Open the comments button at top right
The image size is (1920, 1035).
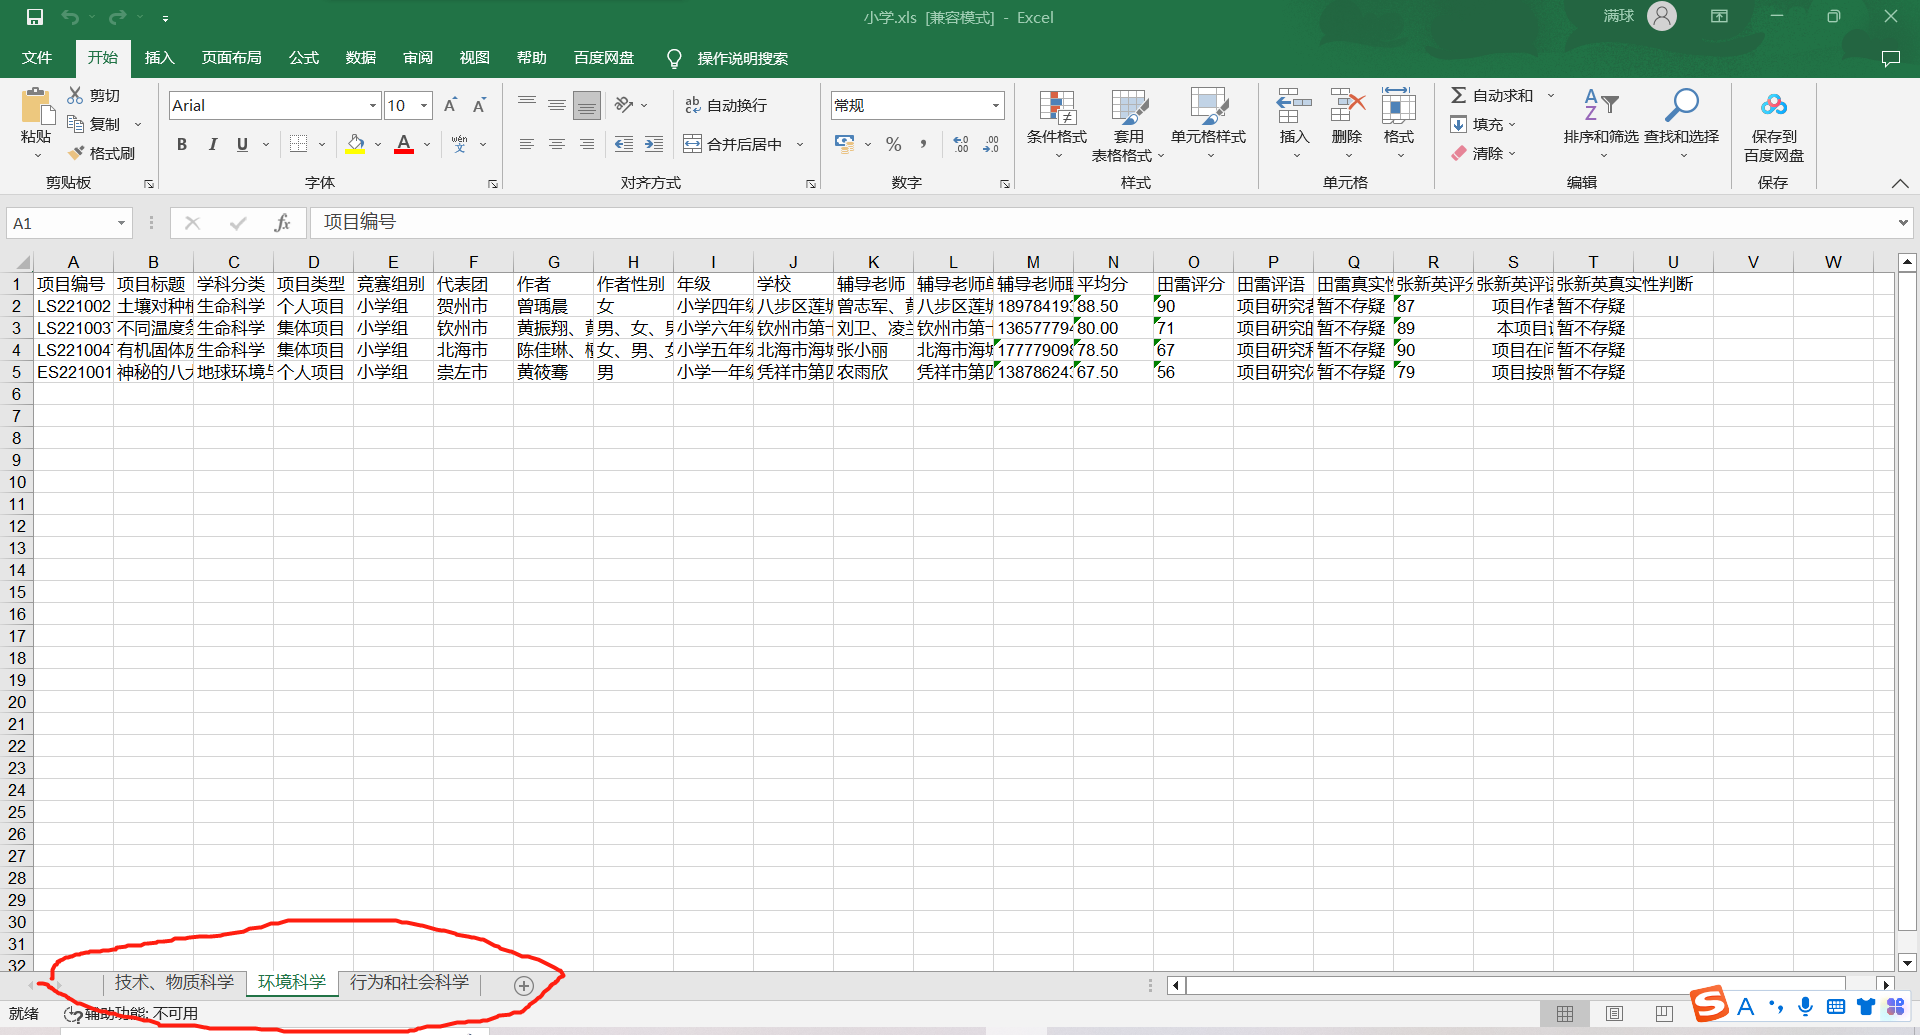(1890, 58)
